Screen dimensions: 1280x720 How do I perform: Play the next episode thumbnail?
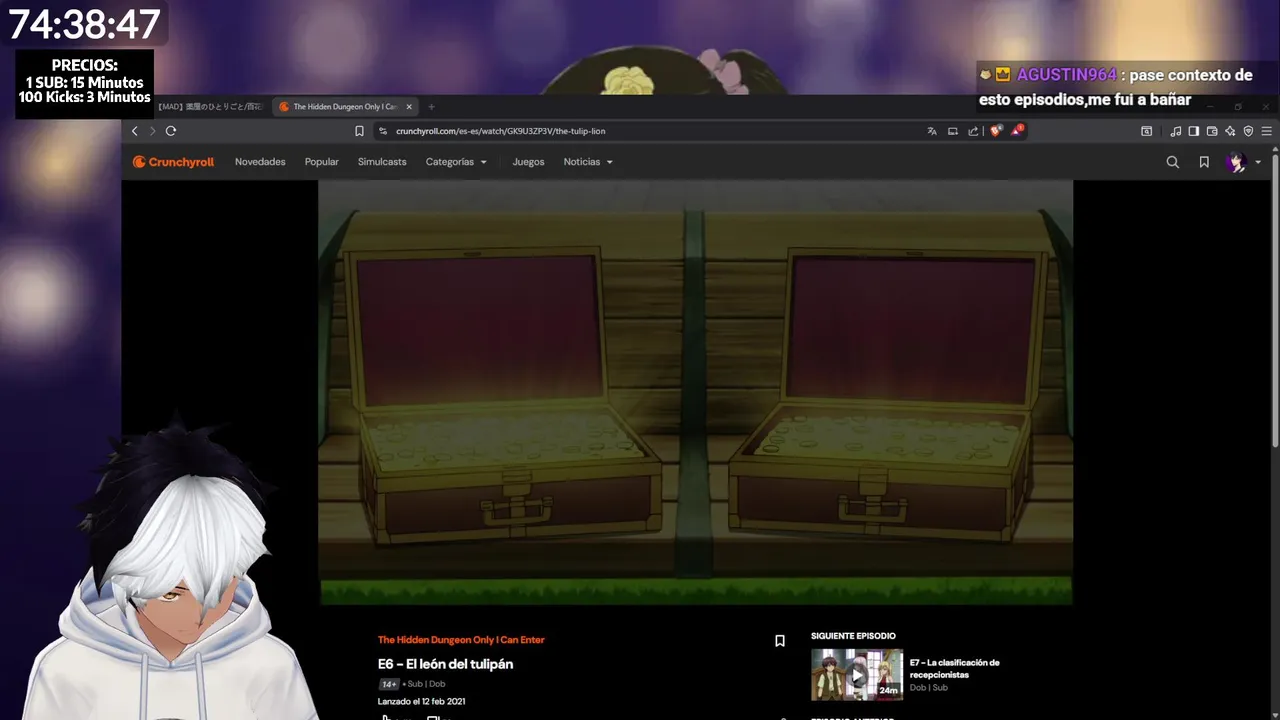tap(857, 675)
